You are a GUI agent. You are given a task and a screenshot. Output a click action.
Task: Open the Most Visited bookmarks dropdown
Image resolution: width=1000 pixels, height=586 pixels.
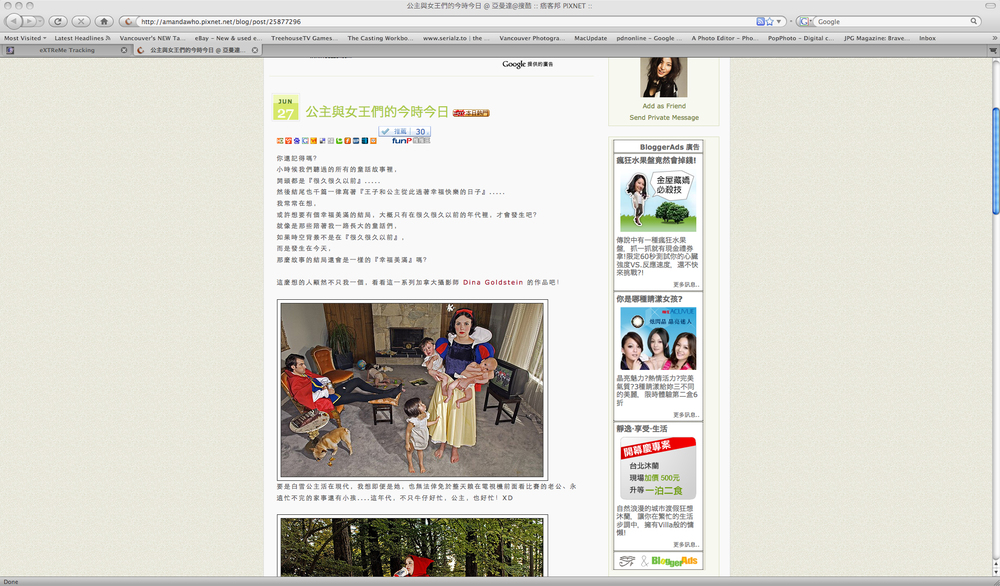[x=25, y=38]
